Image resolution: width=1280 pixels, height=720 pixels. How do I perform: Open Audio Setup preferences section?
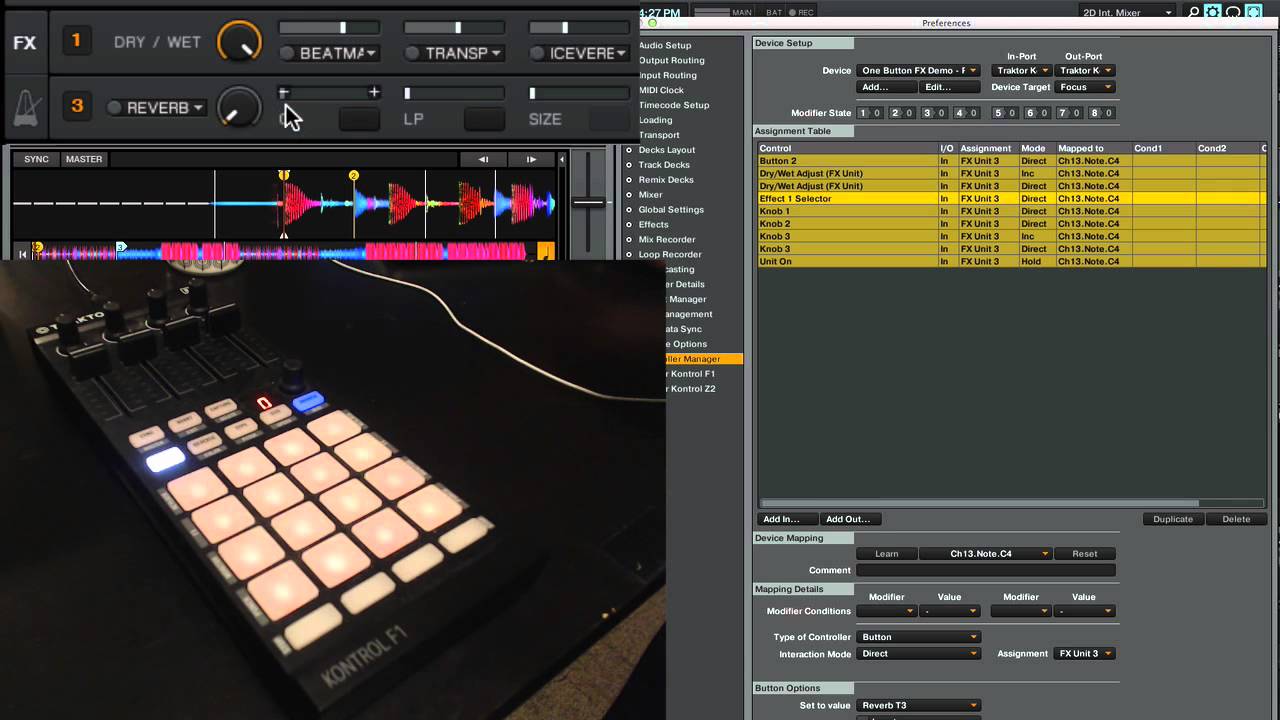pos(665,45)
